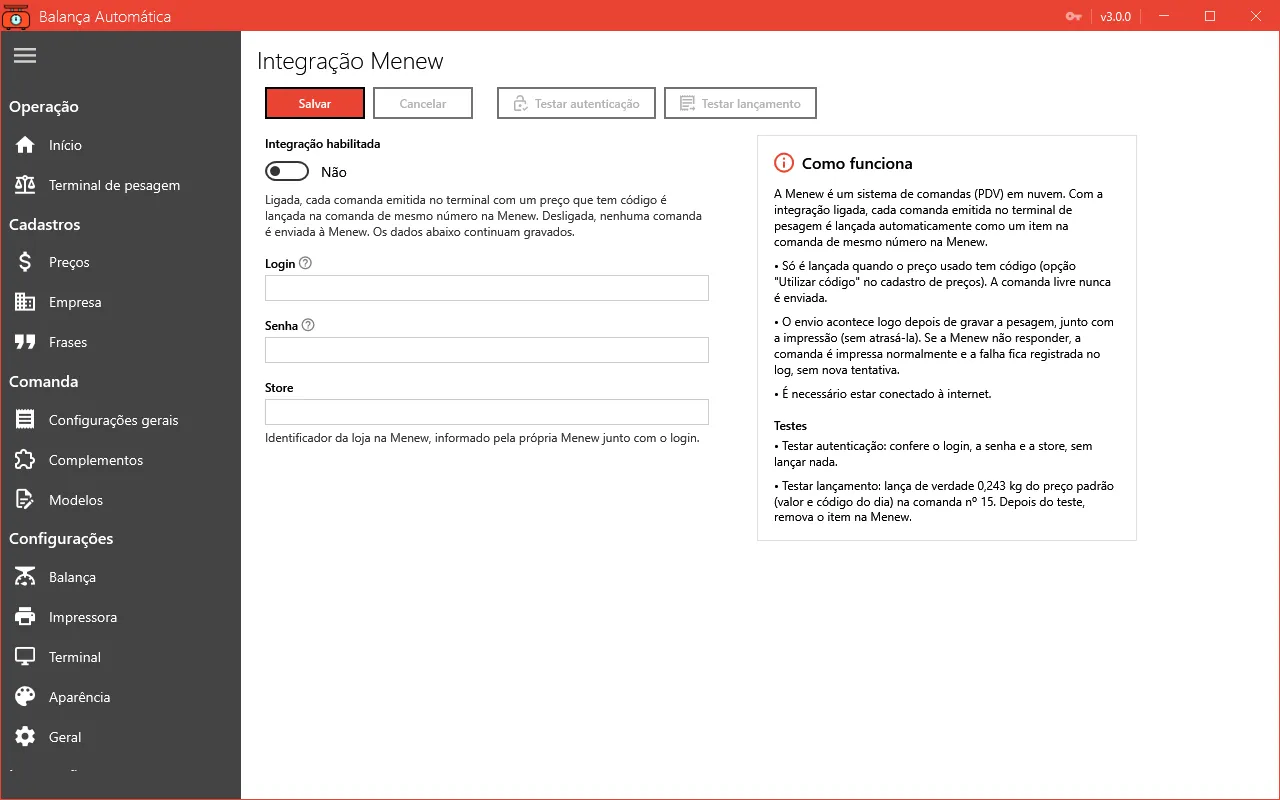
Task: Click the Configurações gerais receipt icon
Action: pos(25,420)
